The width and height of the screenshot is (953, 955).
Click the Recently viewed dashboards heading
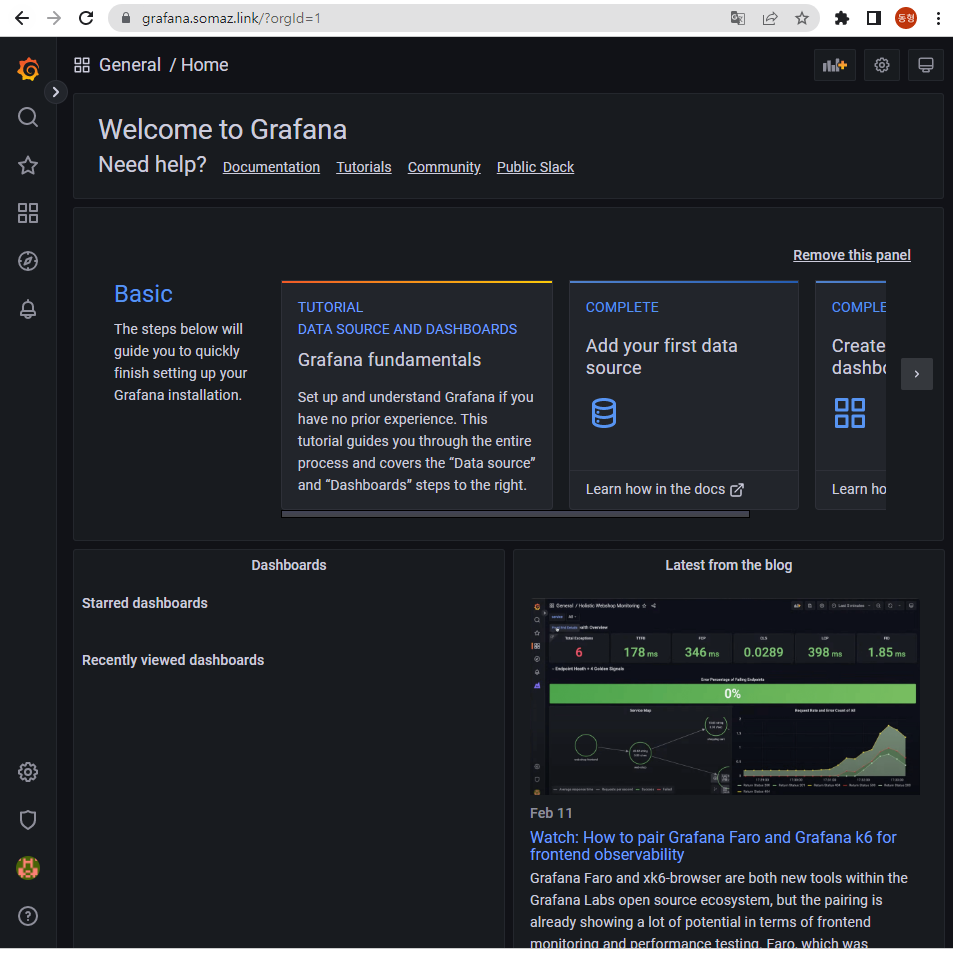click(x=173, y=660)
